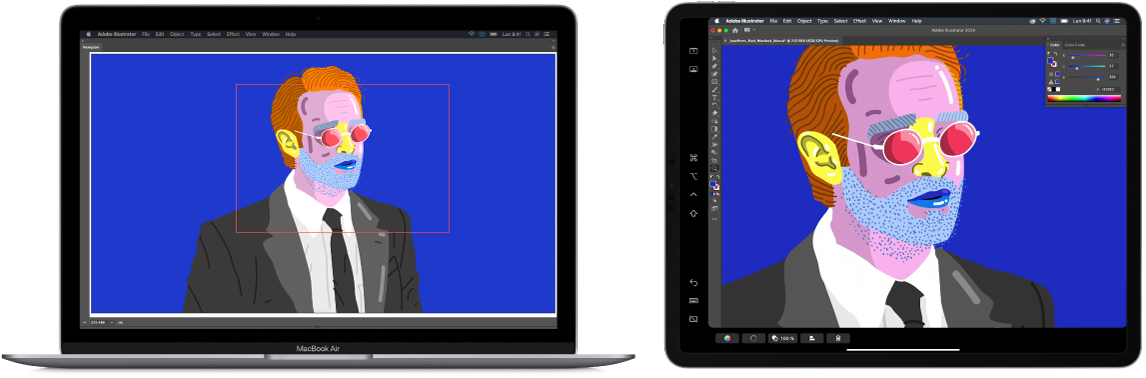Viewport: 1146px width, 378px height.
Task: Toggle the on-screen keyboard from Sidecar sidebar
Action: pyautogui.click(x=694, y=300)
